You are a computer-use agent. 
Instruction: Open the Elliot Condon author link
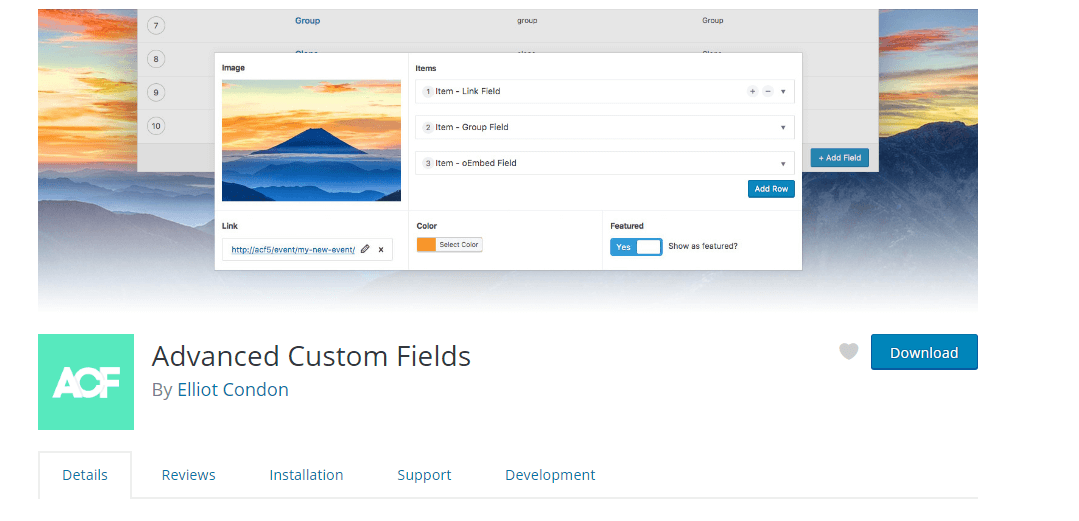233,390
